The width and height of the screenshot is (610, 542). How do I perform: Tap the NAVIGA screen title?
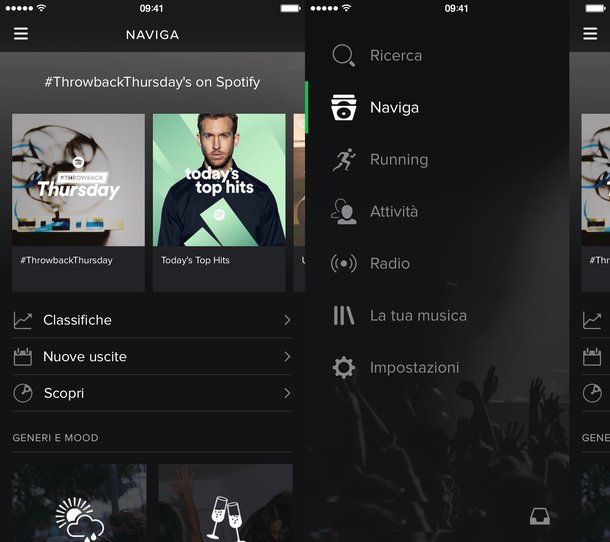click(152, 35)
